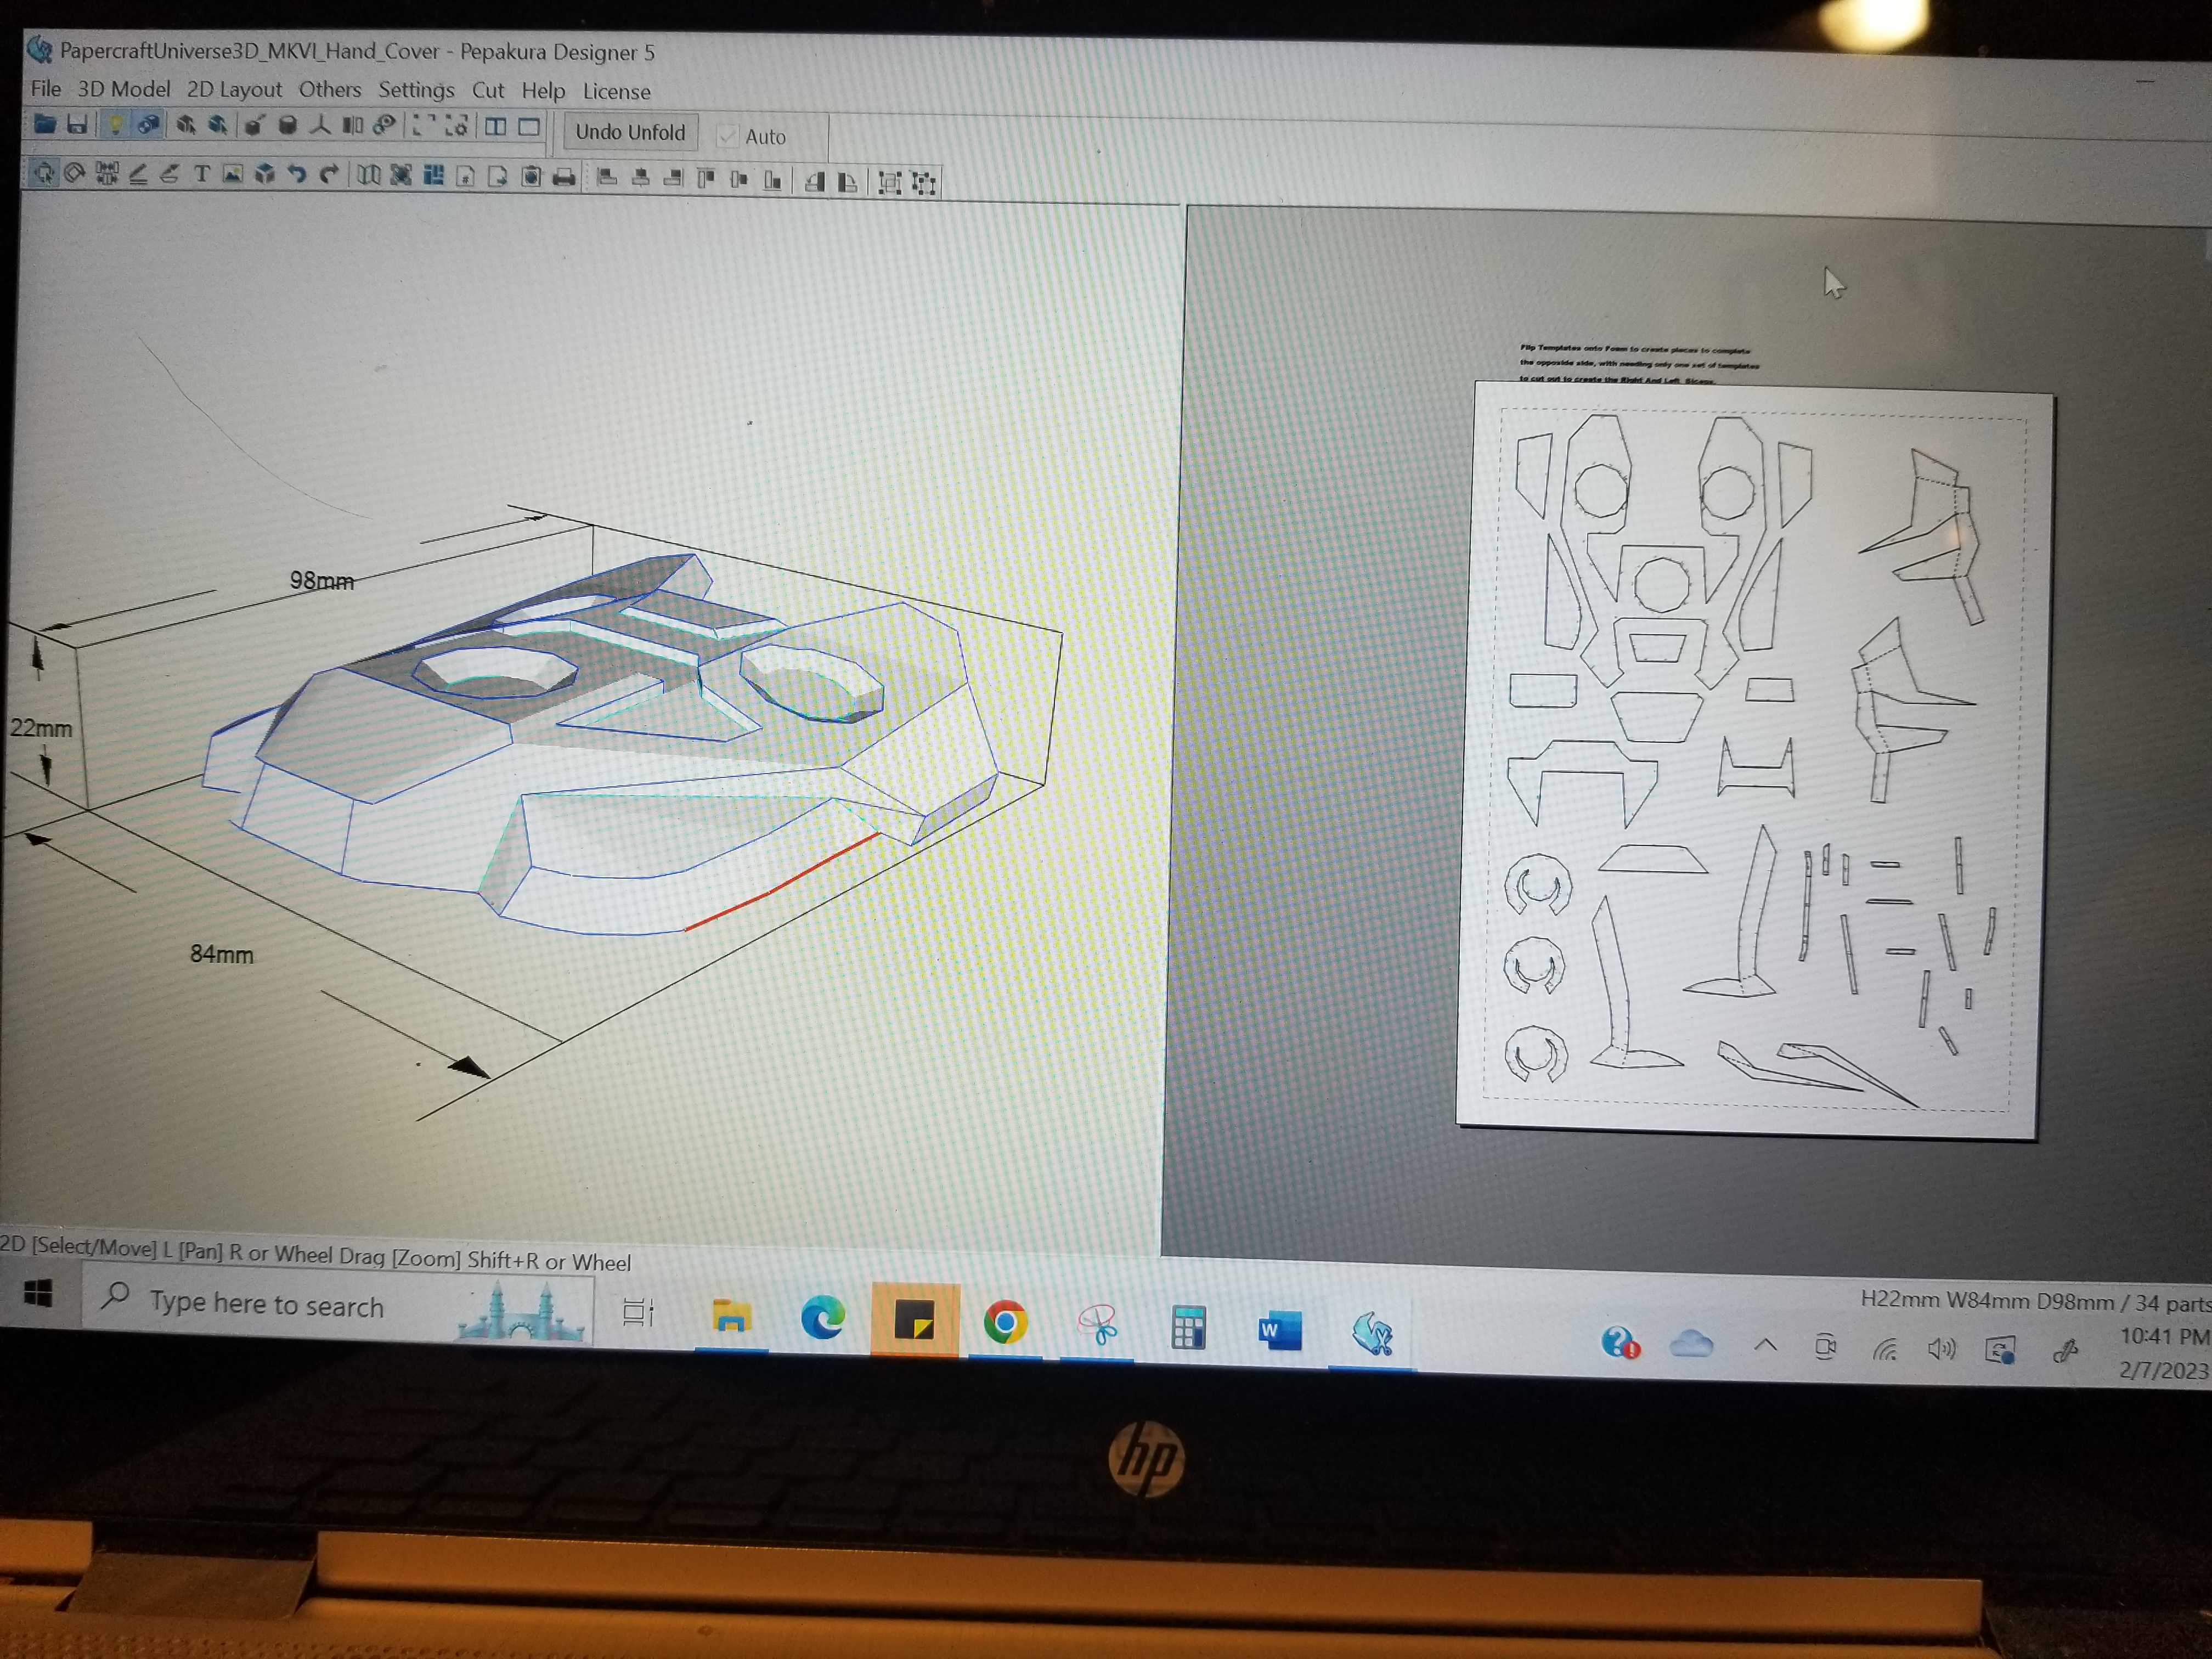This screenshot has width=2212, height=1659.
Task: Select the Edit flaps pencil icon
Action: point(139,175)
